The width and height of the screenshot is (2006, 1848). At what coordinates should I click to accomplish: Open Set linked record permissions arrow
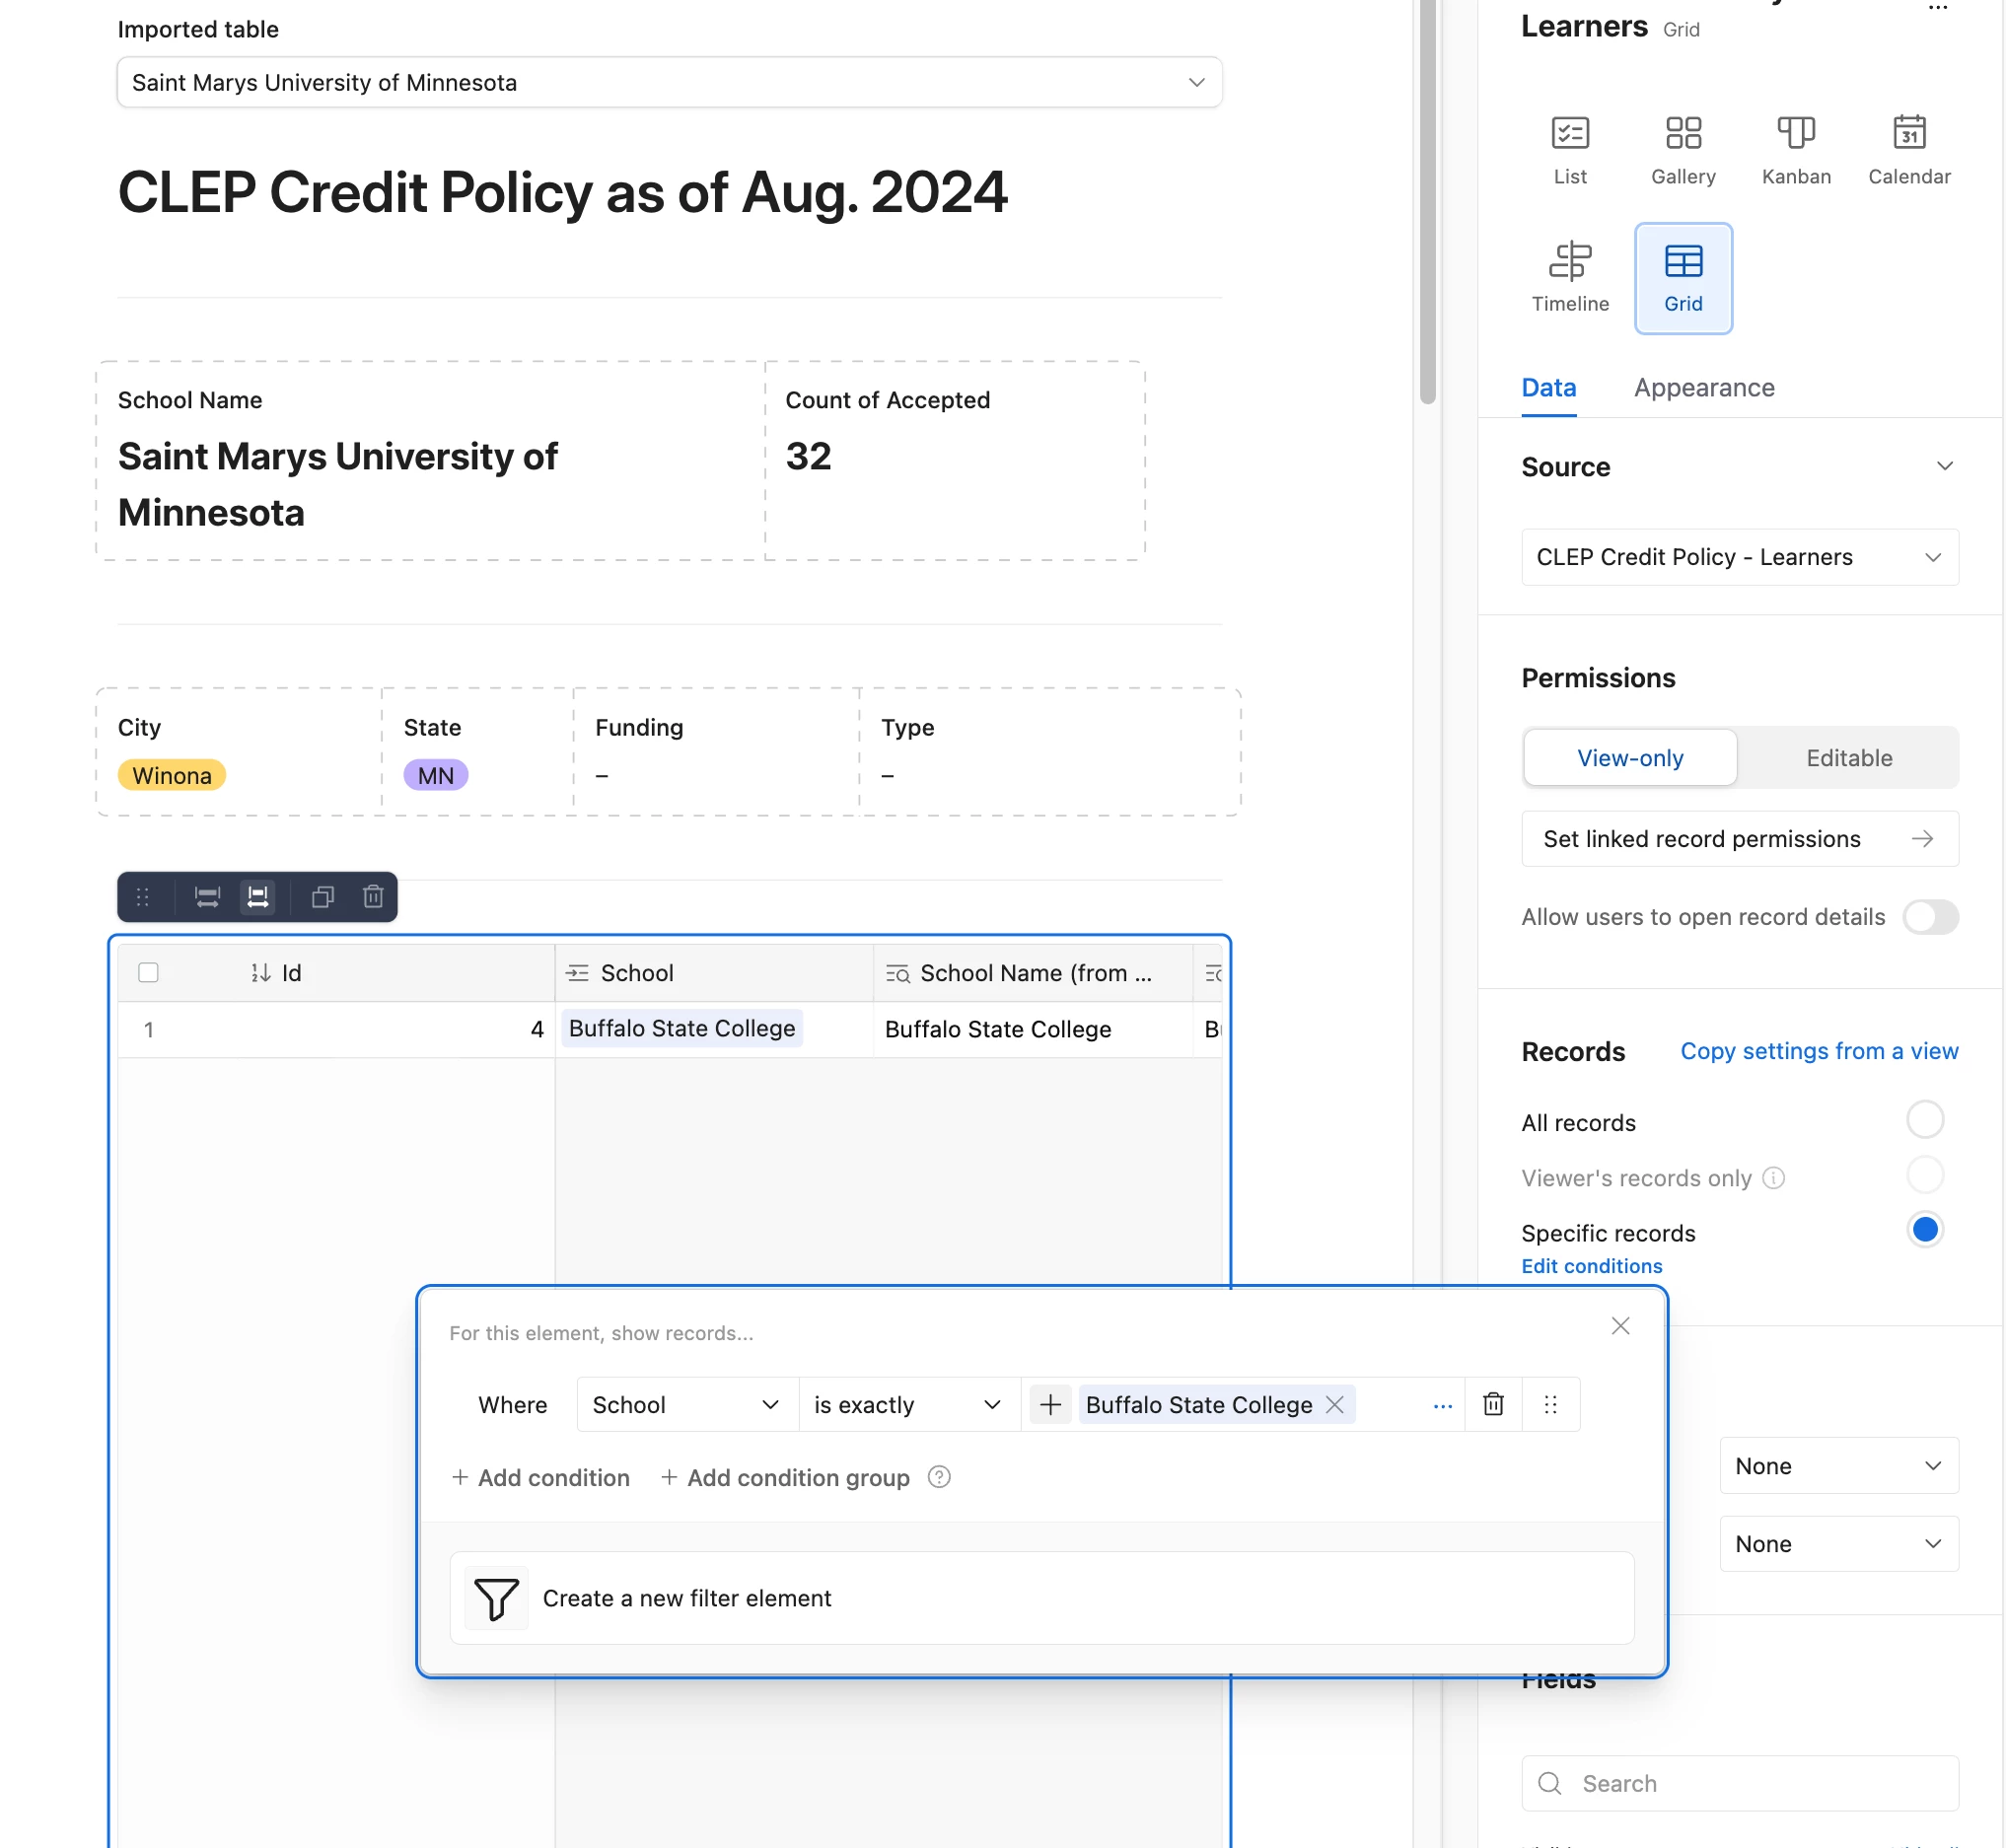pyautogui.click(x=1921, y=838)
